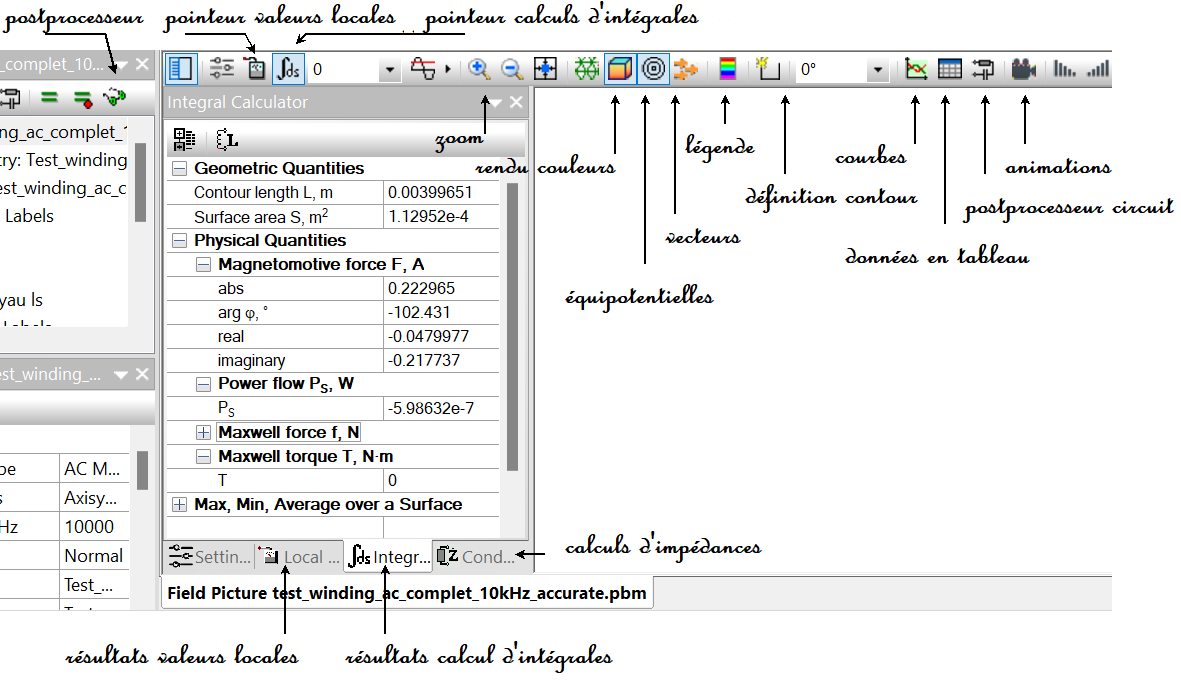Start the animation camera icon
This screenshot has height=683, width=1181.
click(x=1023, y=69)
